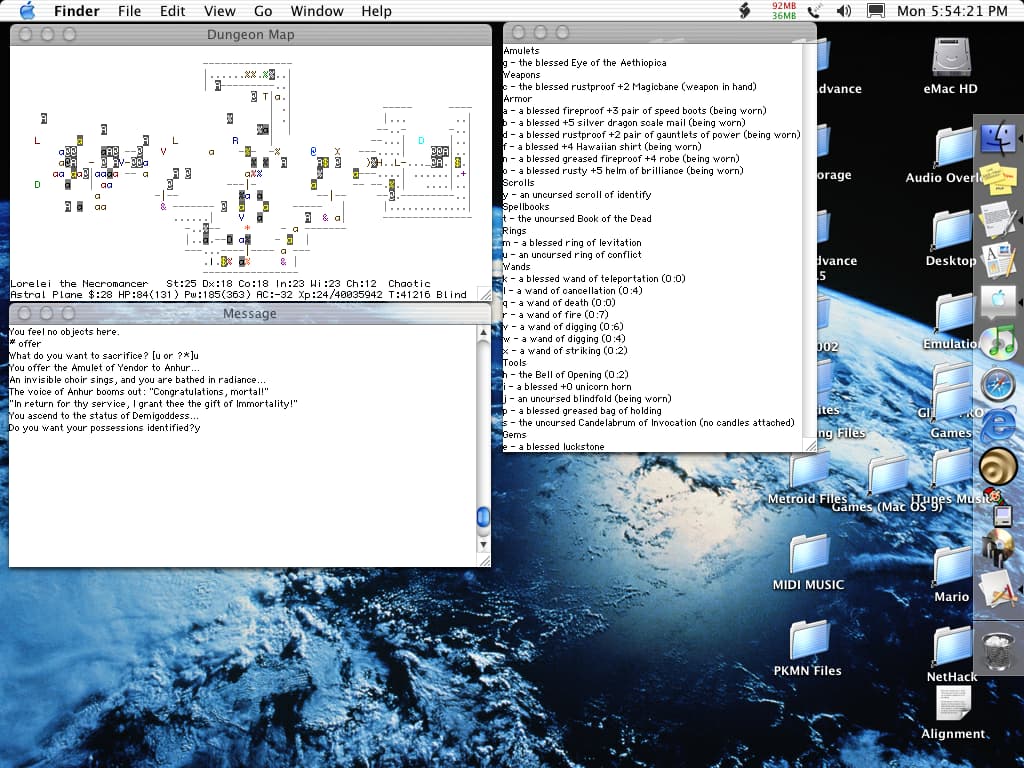This screenshot has height=768, width=1024.
Task: Open the Finder menu
Action: tap(76, 11)
